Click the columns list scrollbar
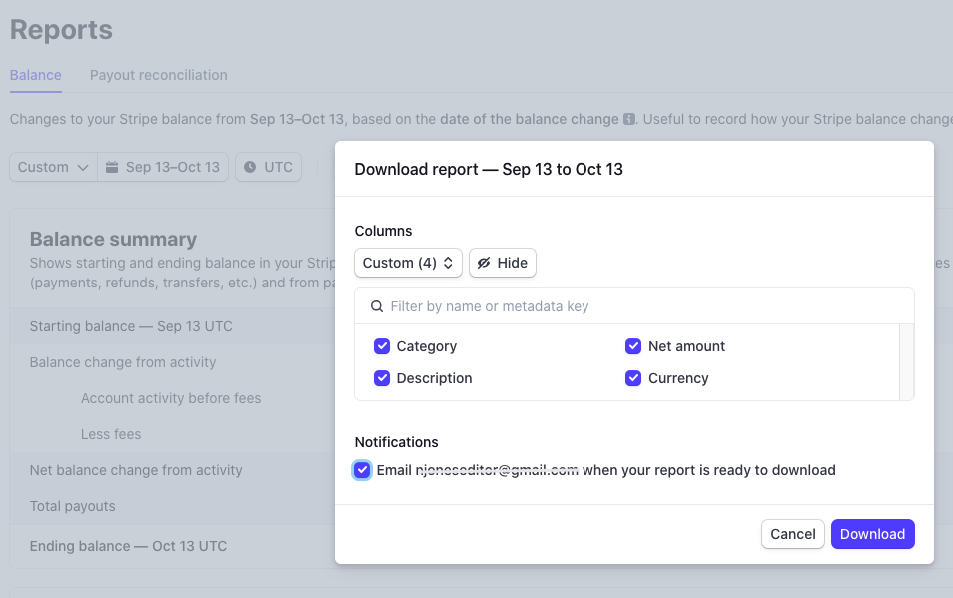This screenshot has width=953, height=598. point(907,361)
